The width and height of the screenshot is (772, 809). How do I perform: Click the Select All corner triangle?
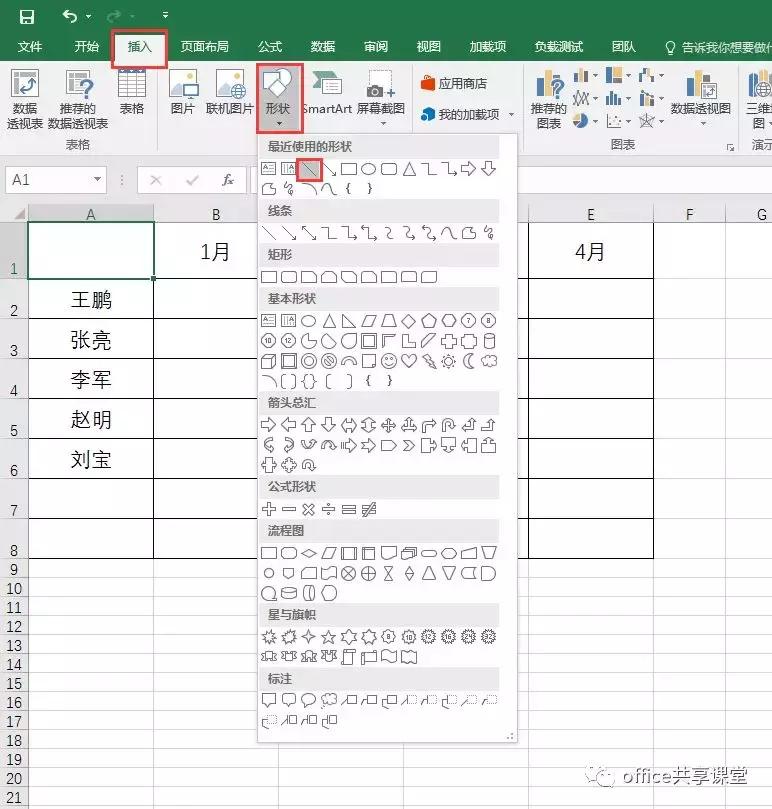tap(19, 214)
